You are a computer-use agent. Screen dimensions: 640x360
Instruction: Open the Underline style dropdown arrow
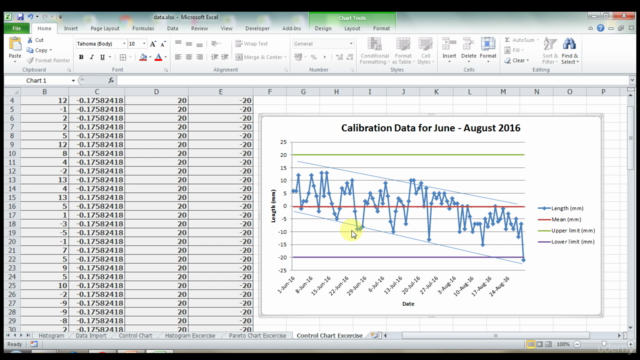(110, 57)
